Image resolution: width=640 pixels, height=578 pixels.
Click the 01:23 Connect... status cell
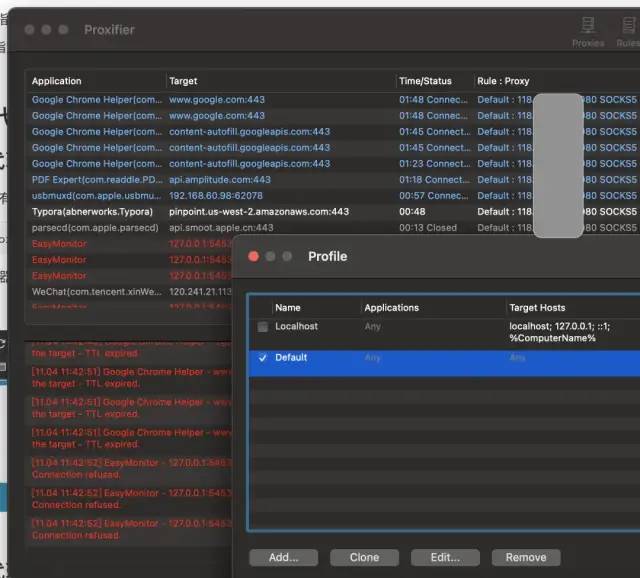coord(435,164)
